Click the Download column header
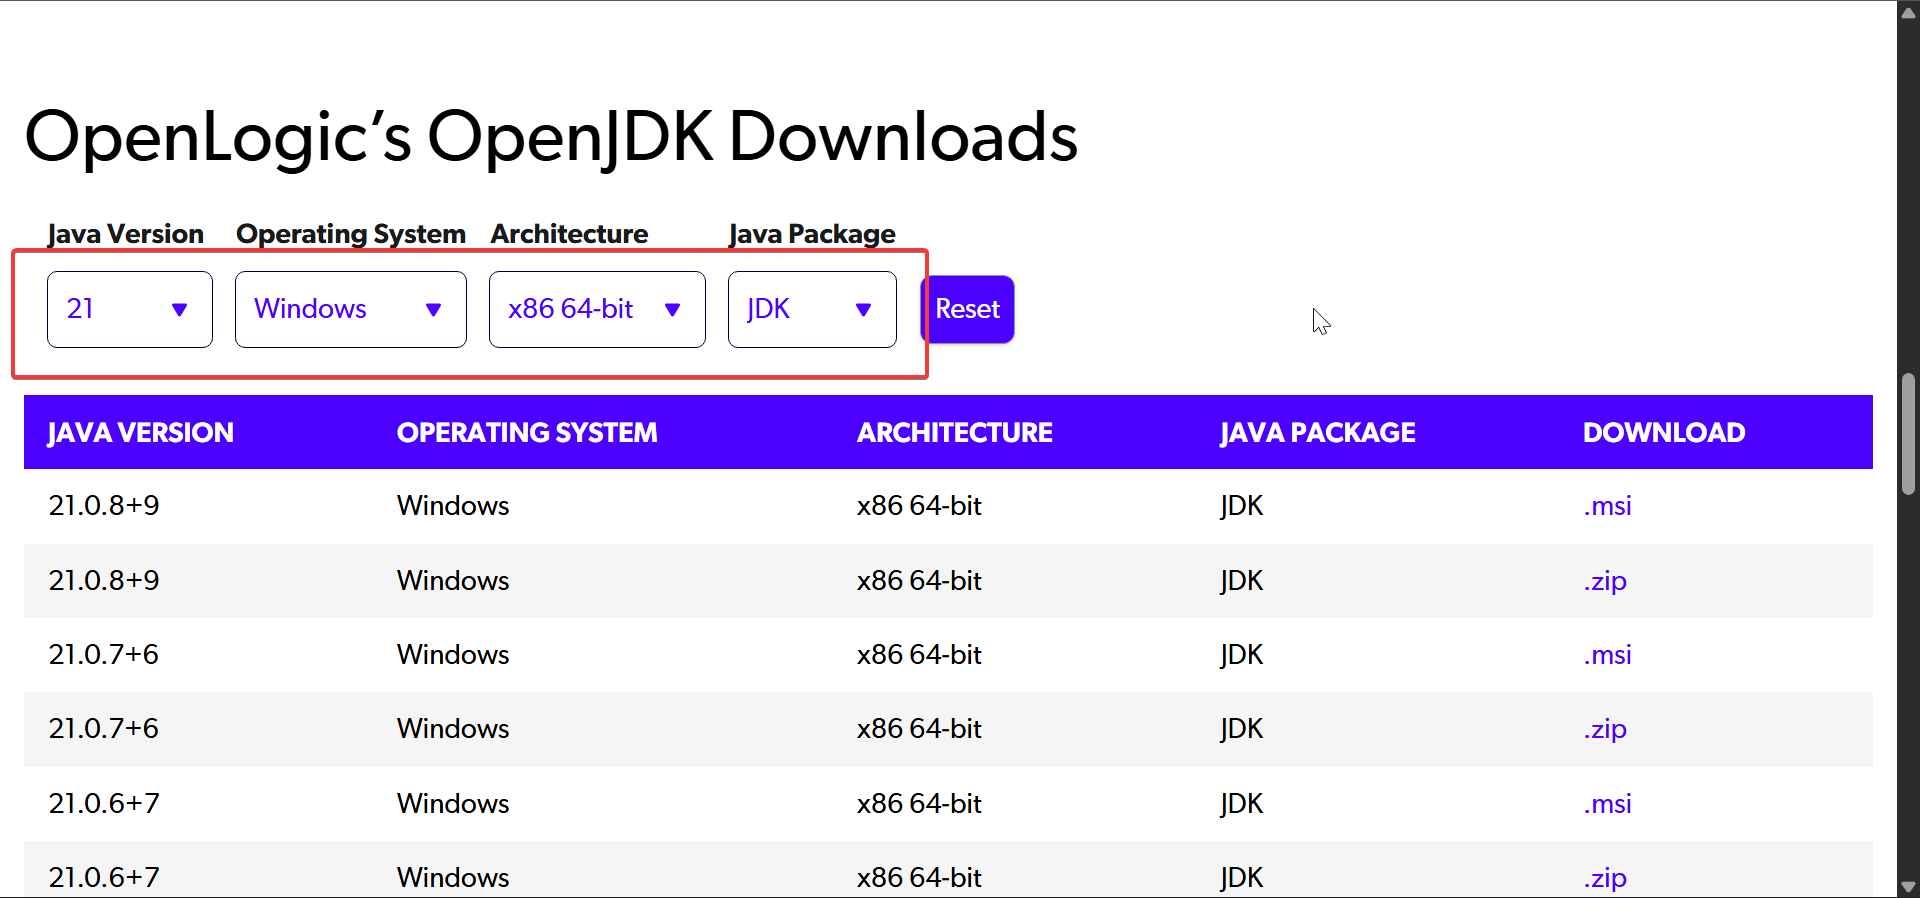The width and height of the screenshot is (1920, 898). [1663, 433]
